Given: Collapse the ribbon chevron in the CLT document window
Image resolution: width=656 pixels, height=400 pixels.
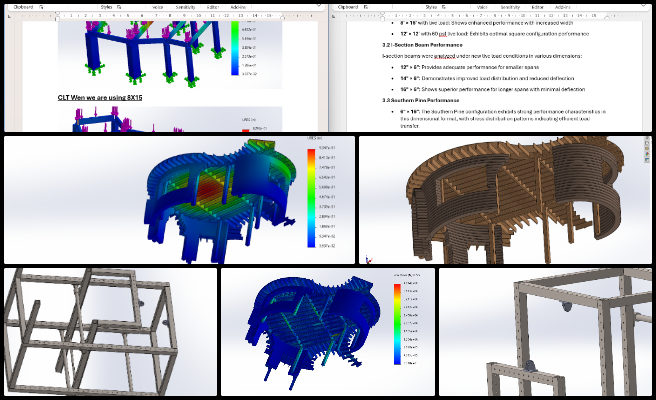Looking at the screenshot, I should tap(319, 6).
